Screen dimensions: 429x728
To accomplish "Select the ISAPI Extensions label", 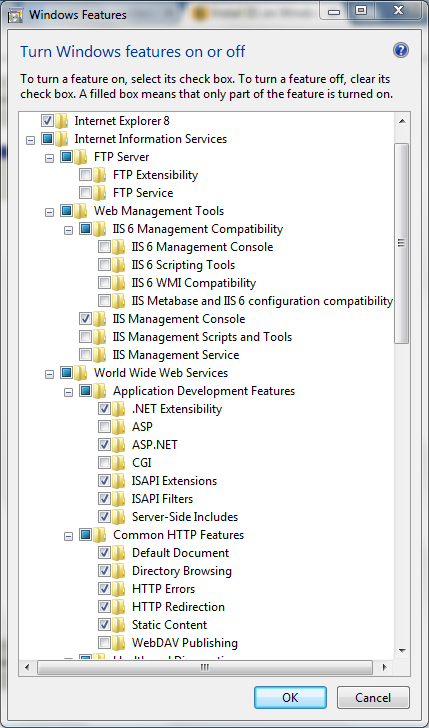I will (175, 481).
